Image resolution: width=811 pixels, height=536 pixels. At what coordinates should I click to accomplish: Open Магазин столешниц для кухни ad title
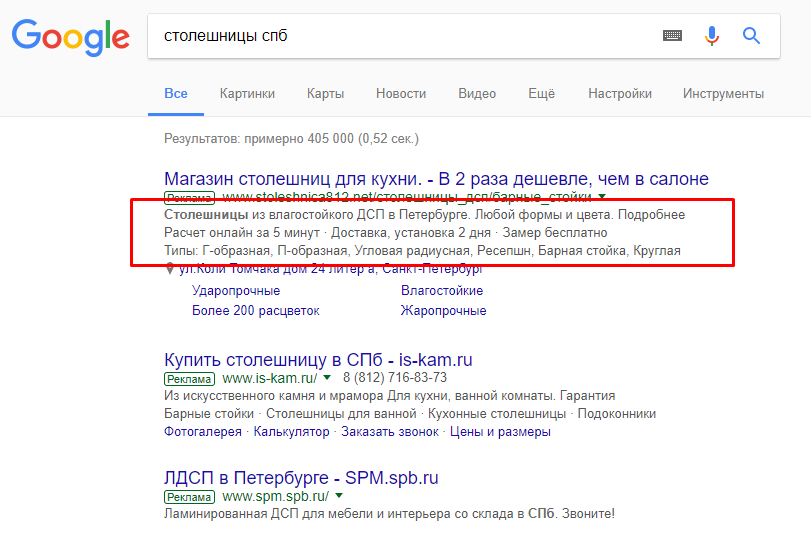436,178
